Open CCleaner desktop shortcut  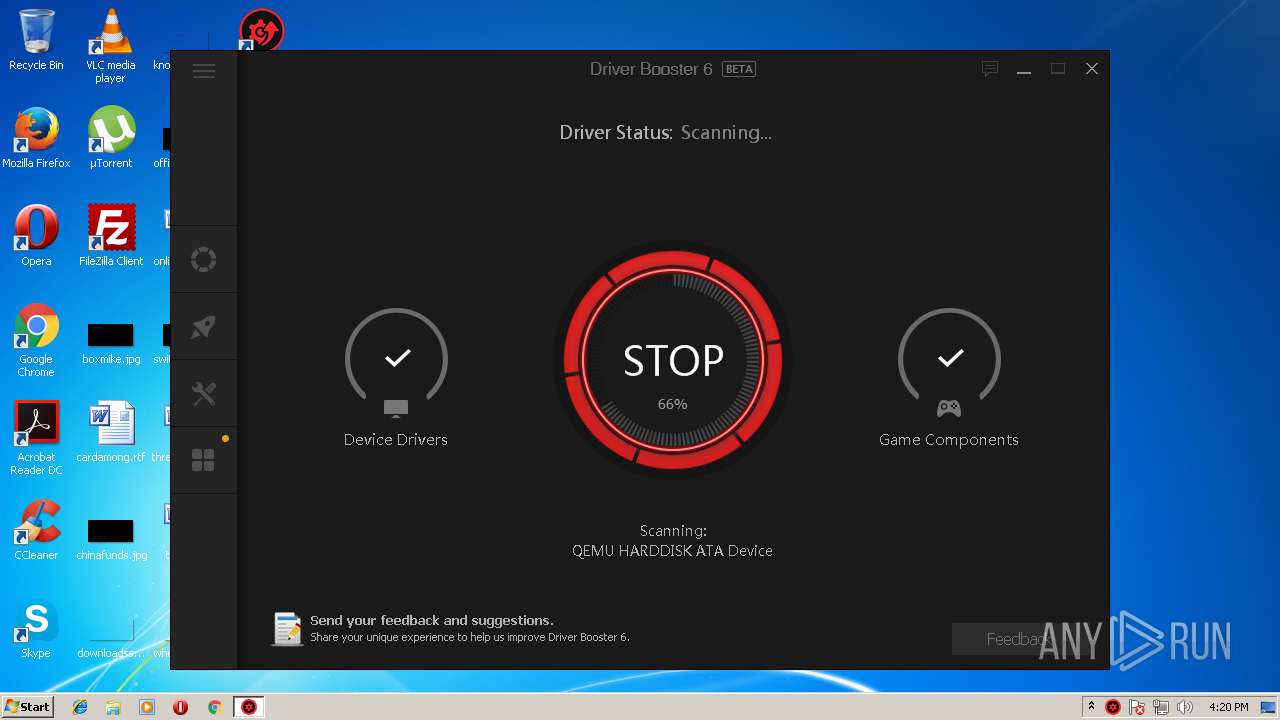pos(36,530)
